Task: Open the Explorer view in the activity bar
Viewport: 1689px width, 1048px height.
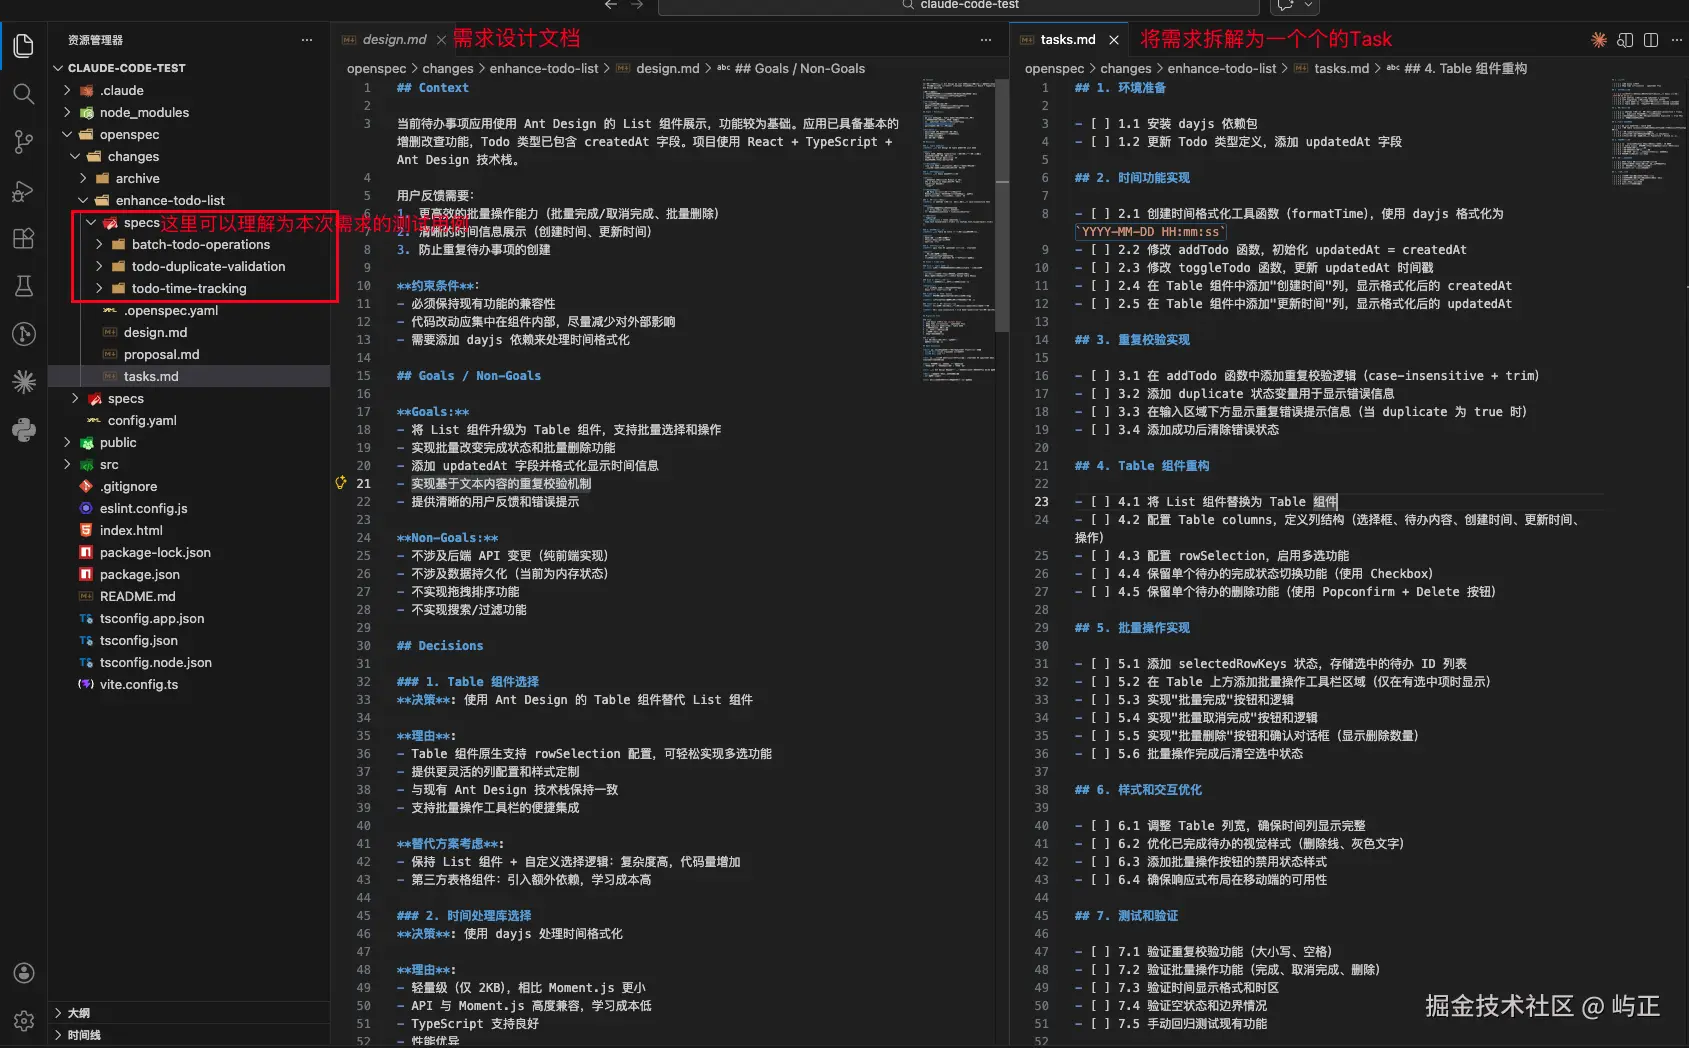Action: click(x=24, y=45)
